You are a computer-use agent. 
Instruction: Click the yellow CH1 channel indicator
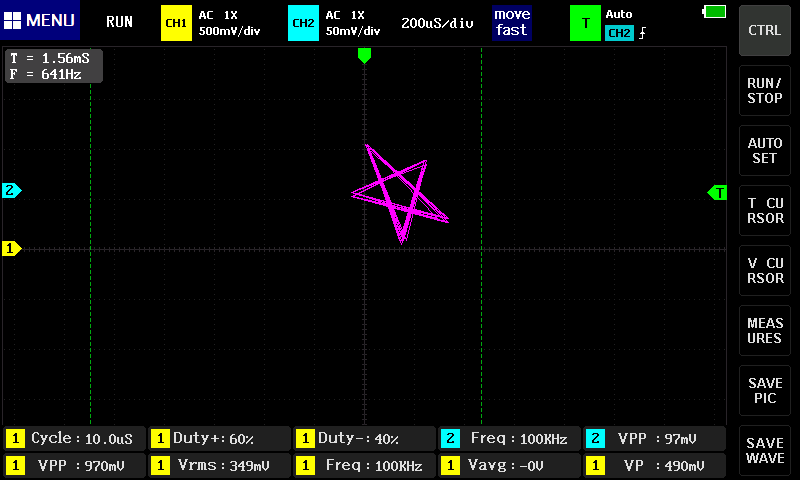click(176, 22)
